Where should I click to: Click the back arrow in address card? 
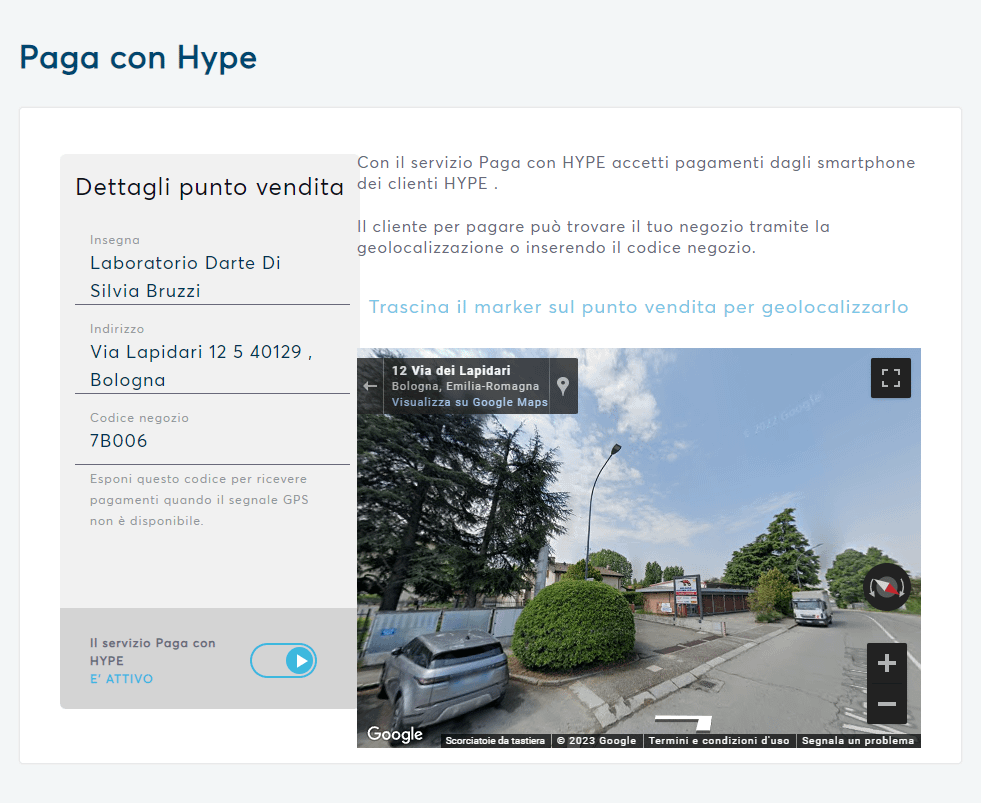370,386
